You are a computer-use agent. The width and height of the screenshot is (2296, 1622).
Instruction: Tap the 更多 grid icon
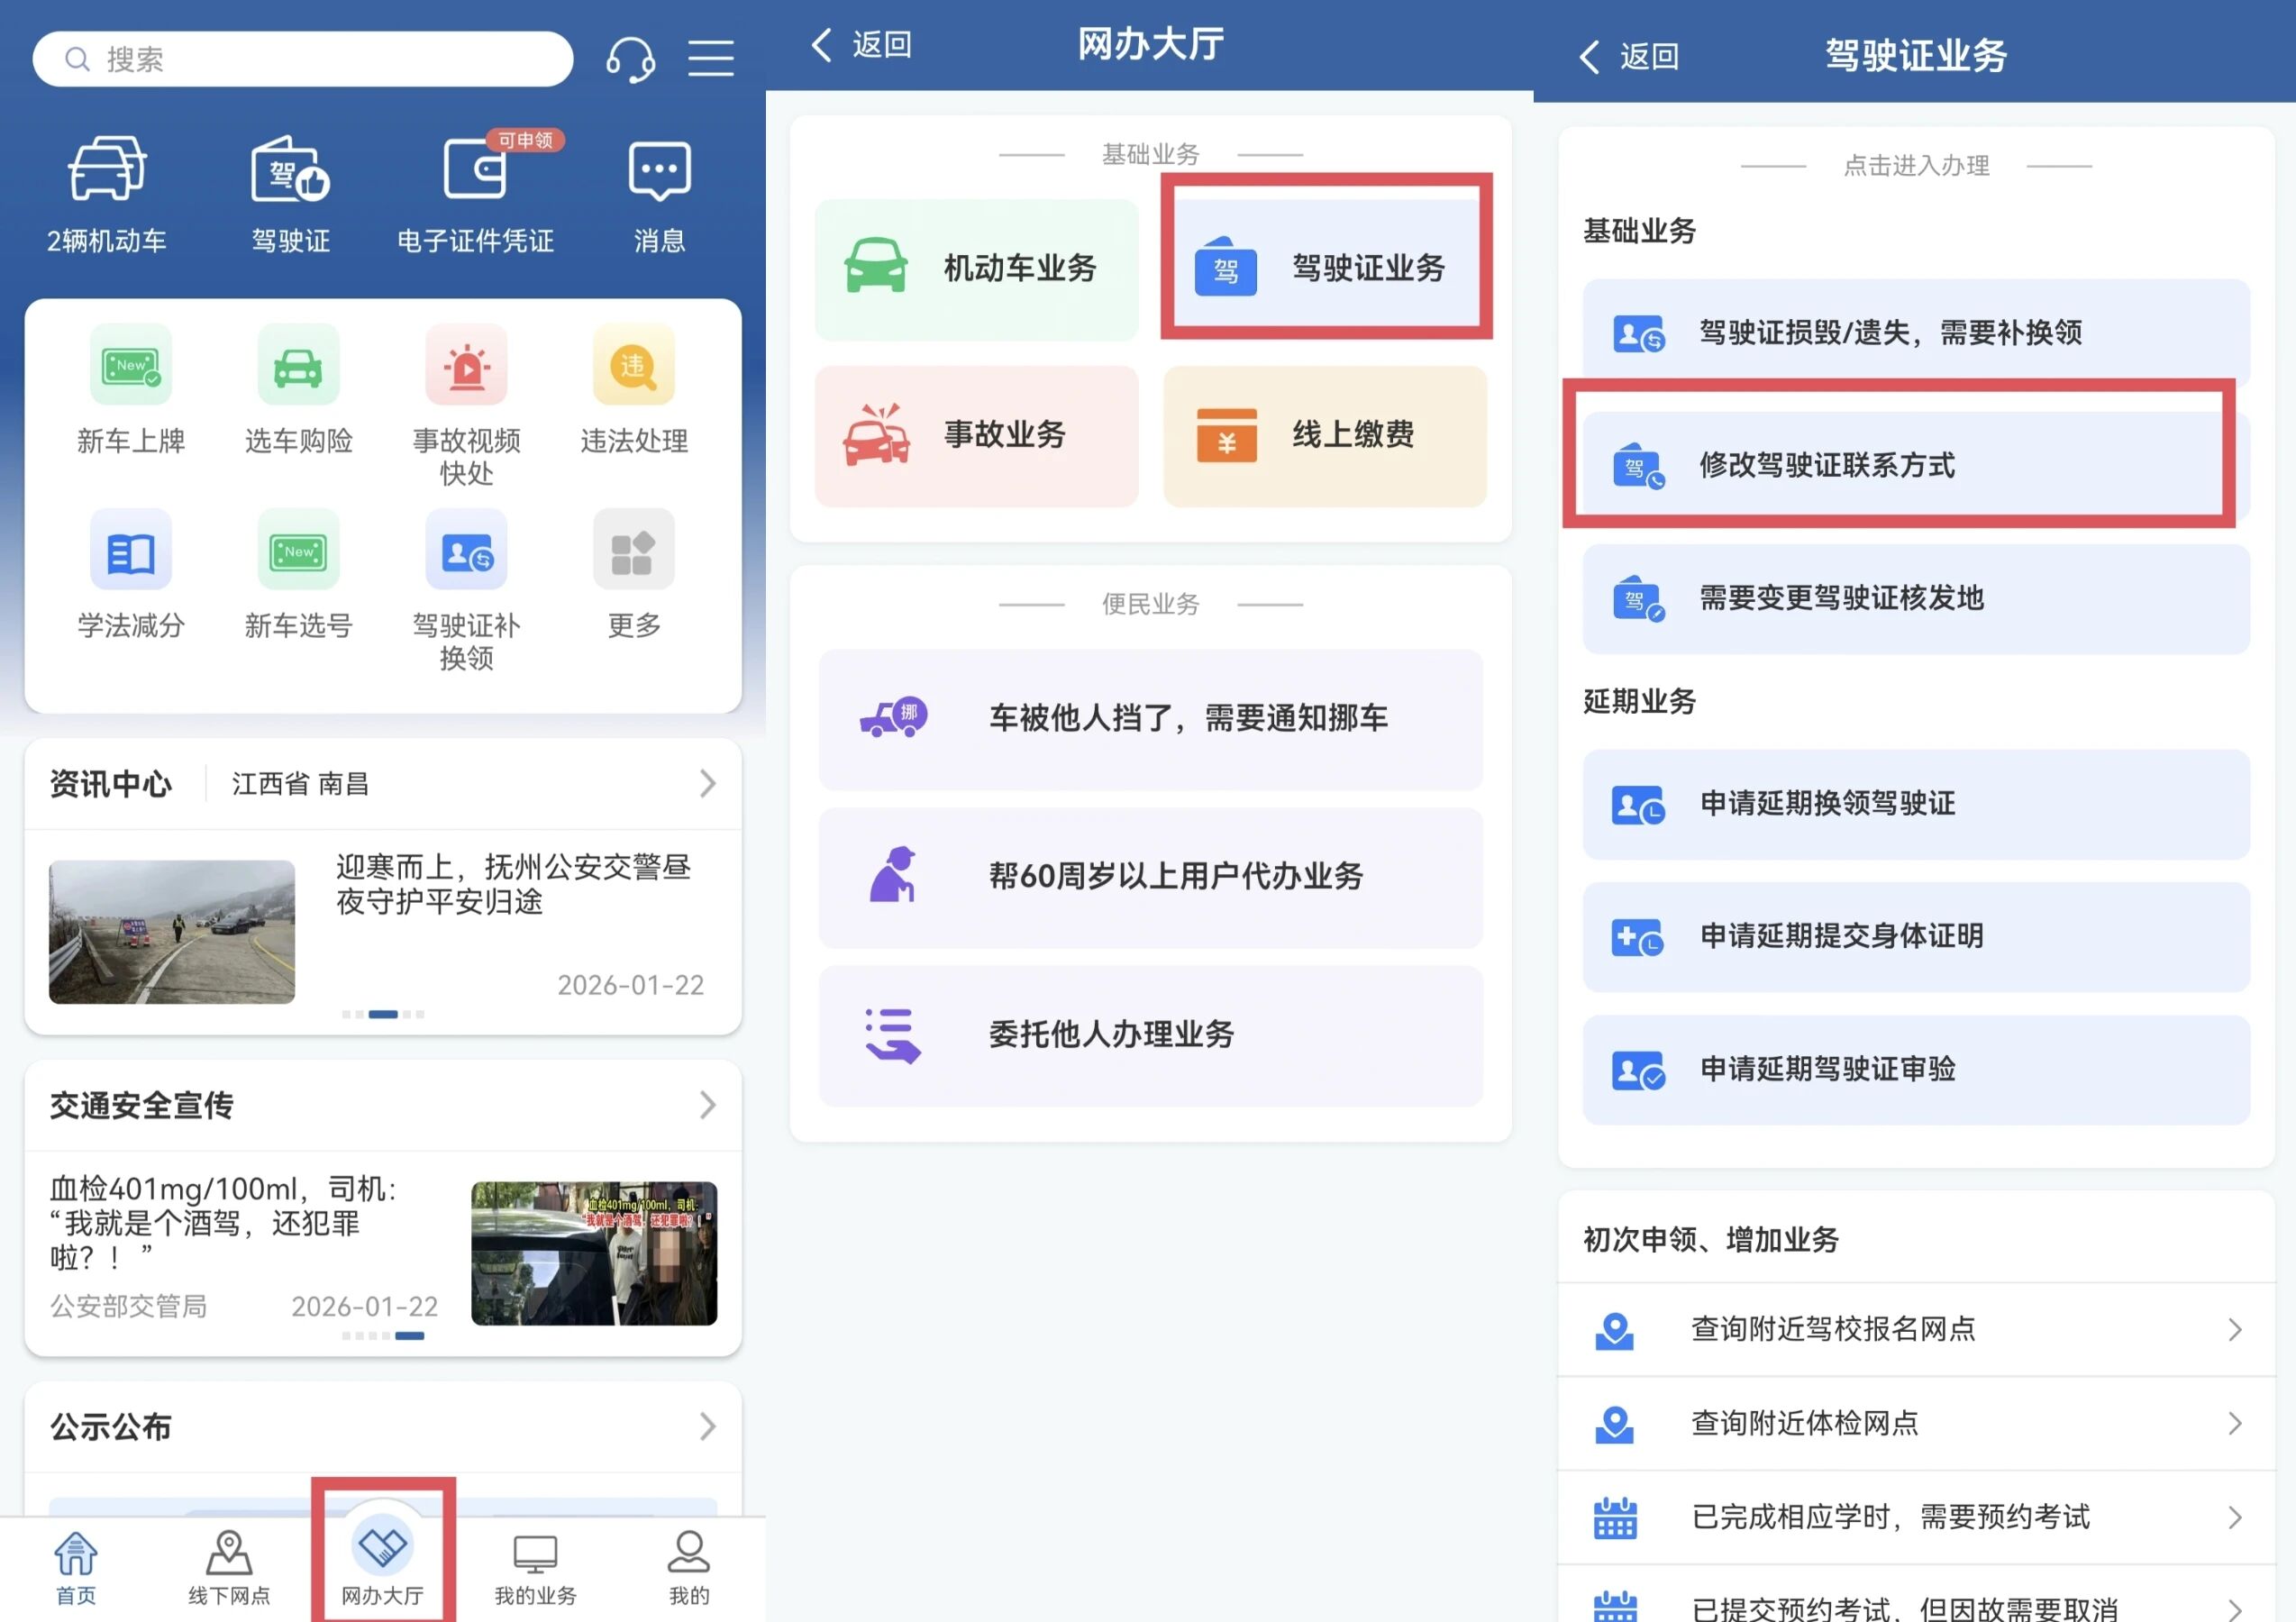click(x=633, y=551)
